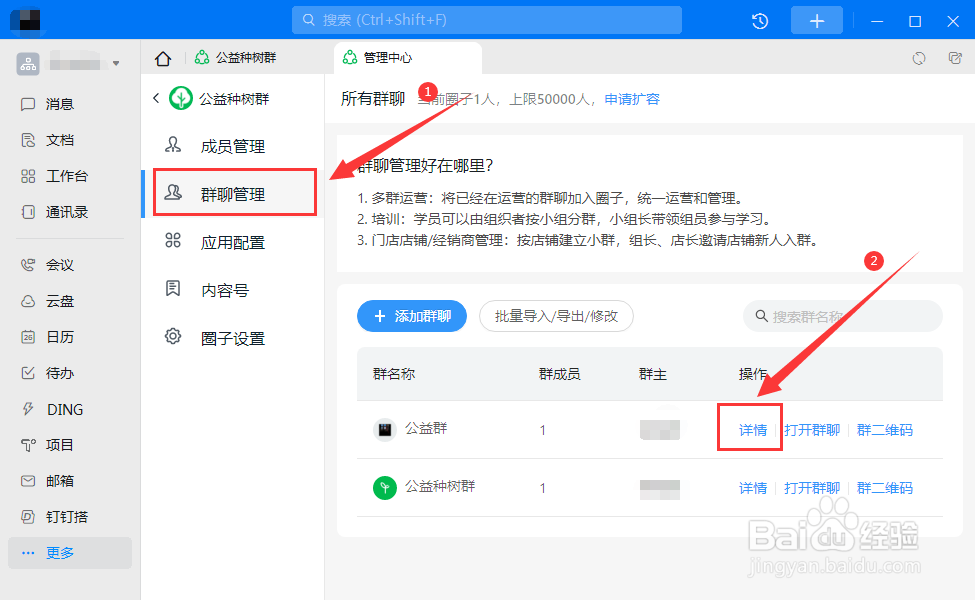
Task: Click the organization avatar icon
Action: point(28,63)
